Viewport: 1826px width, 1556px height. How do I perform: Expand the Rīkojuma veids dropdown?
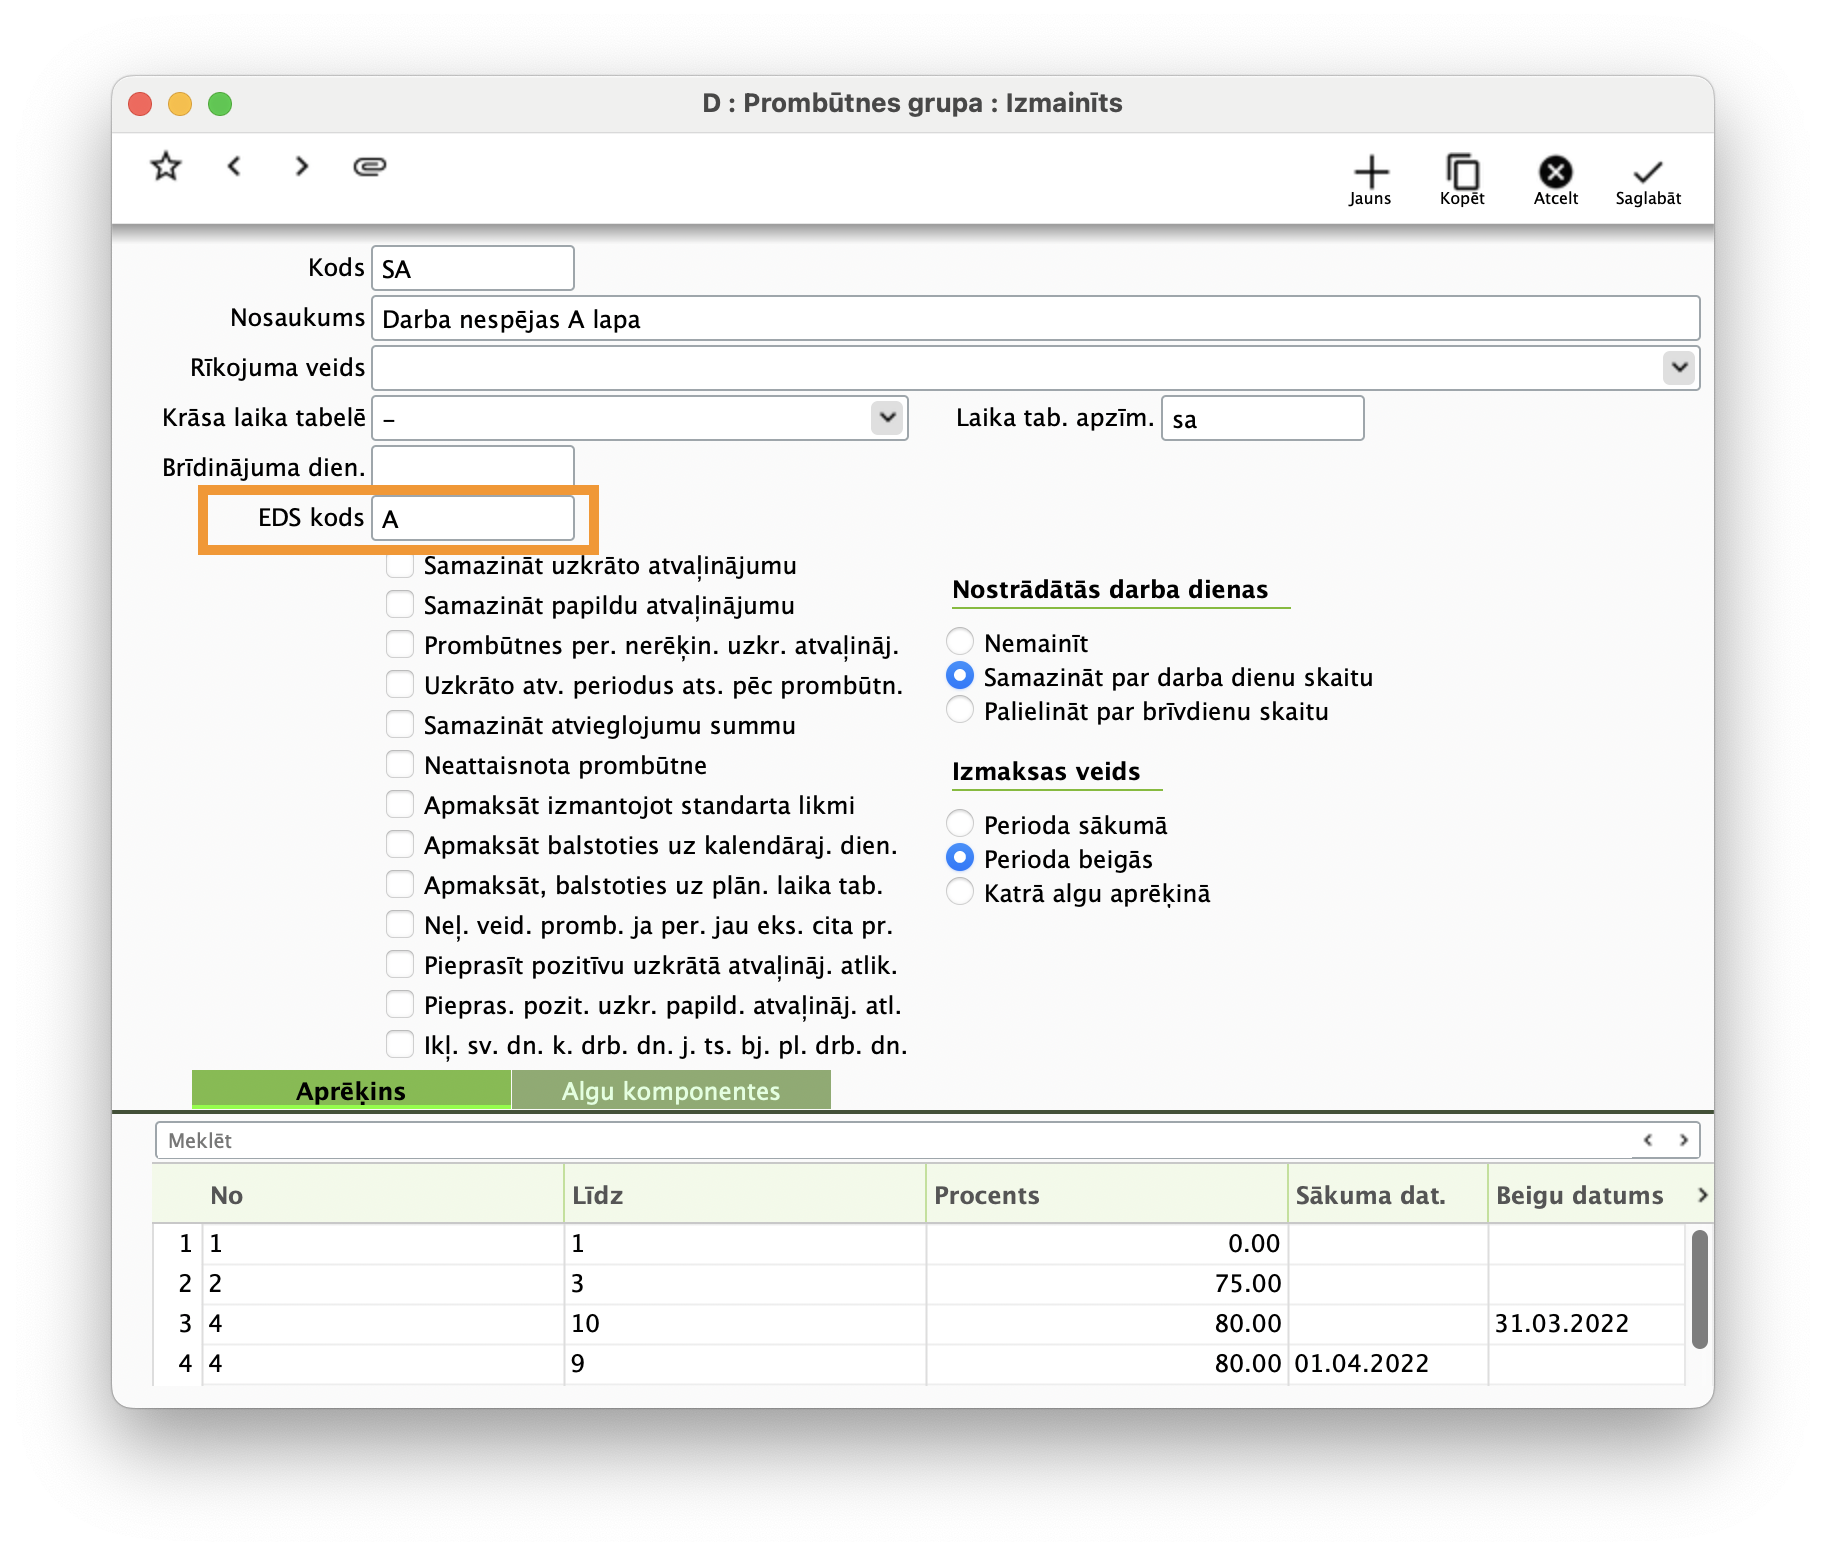(x=1679, y=367)
